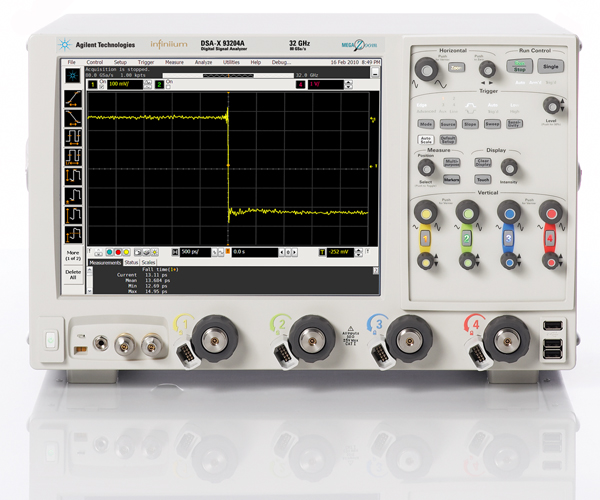Click the yellow circle icon under the waveform
This screenshot has width=600, height=500.
tap(126, 252)
